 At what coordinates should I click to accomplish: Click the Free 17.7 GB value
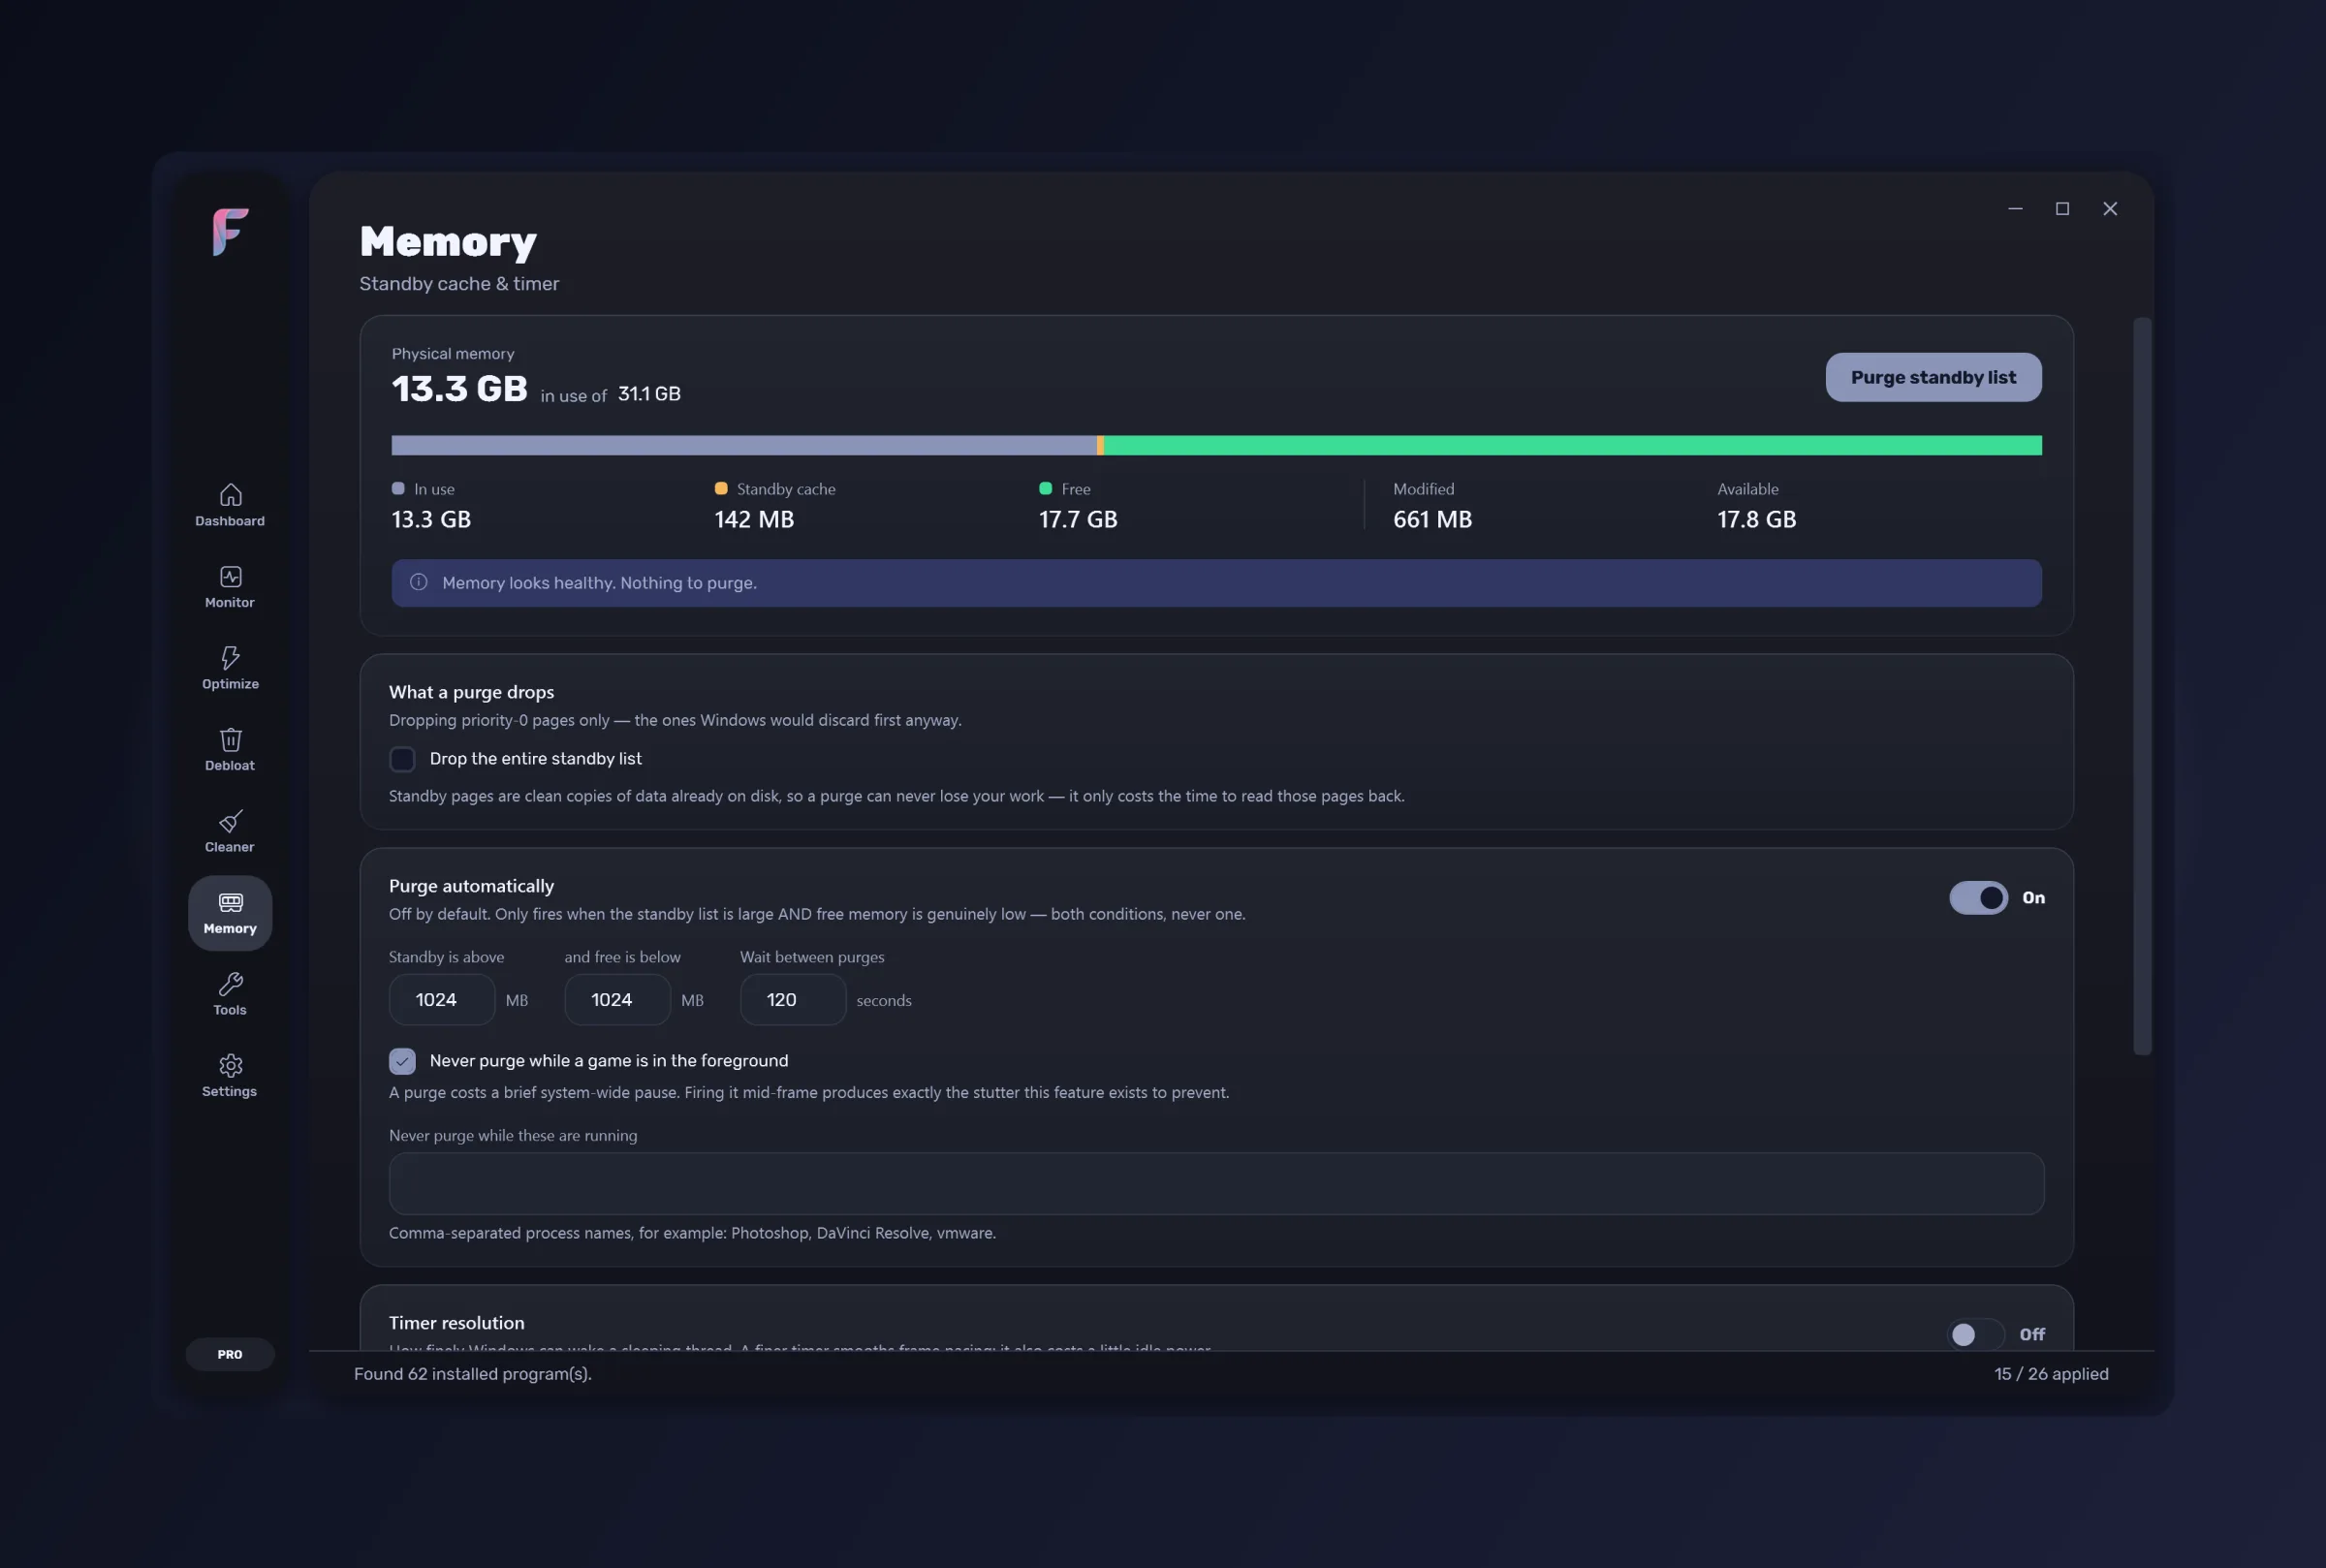[x=1078, y=520]
